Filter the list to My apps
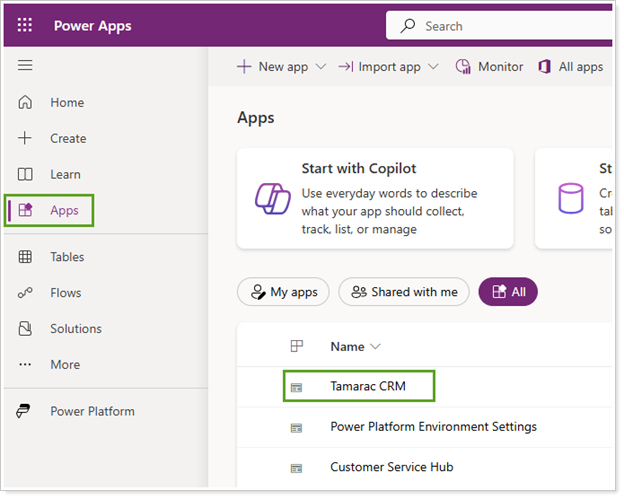Image resolution: width=624 pixels, height=499 pixels. [x=283, y=292]
